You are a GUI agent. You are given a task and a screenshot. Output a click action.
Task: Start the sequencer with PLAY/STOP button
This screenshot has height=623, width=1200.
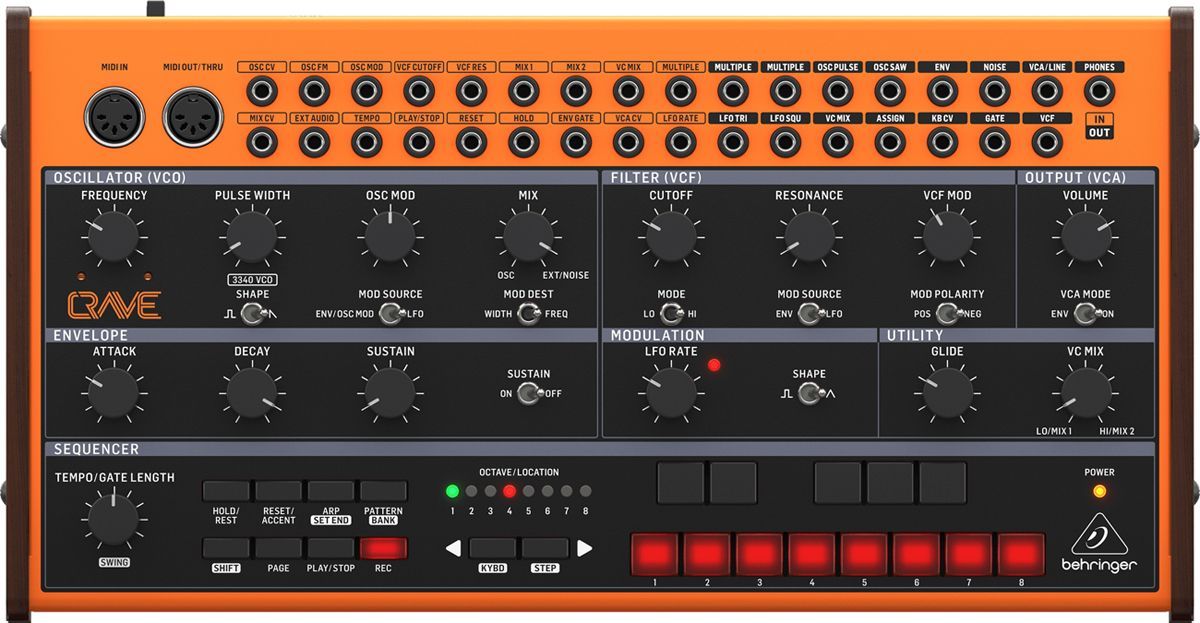331,548
